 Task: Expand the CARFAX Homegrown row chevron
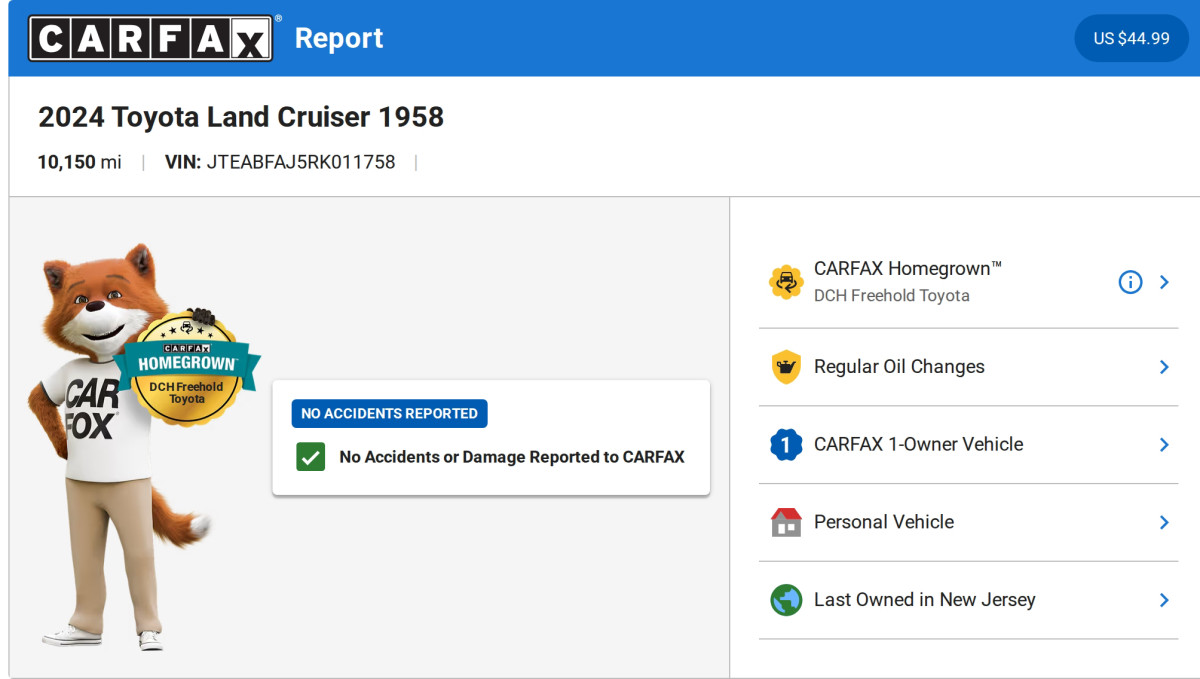point(1164,282)
